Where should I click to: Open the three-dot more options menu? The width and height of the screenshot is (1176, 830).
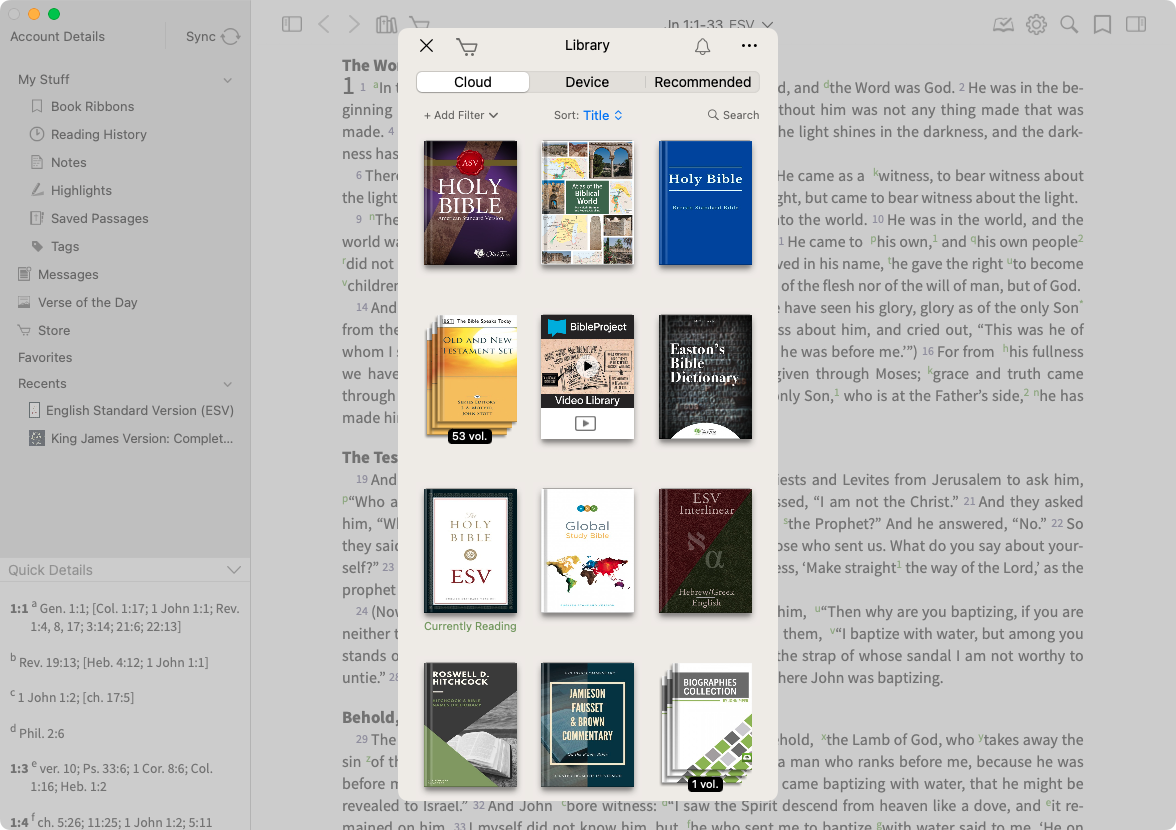749,46
